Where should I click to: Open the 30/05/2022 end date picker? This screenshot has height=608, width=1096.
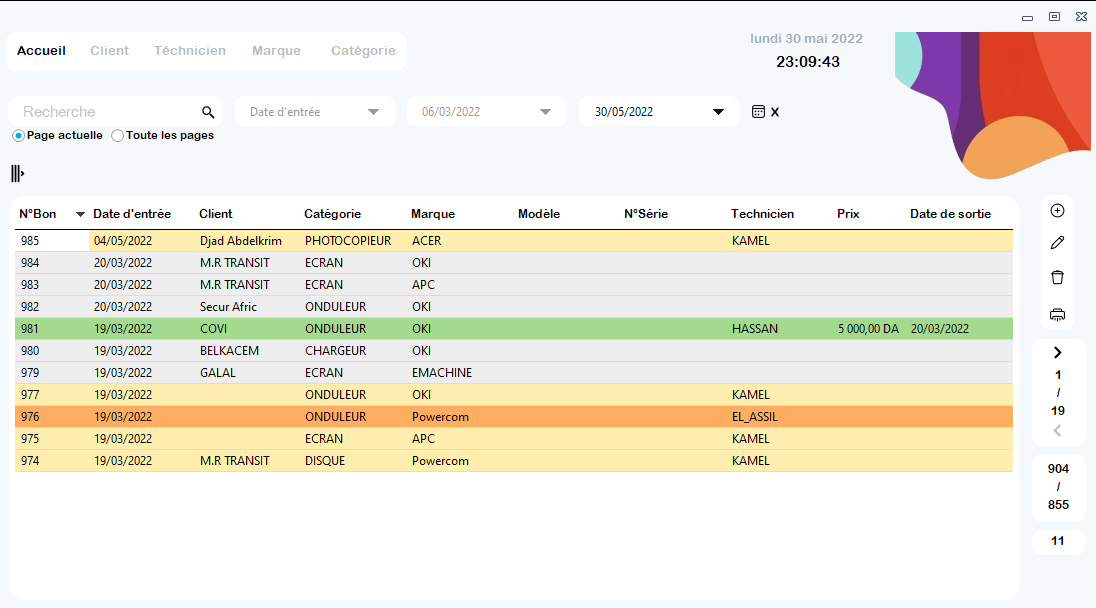tap(658, 112)
